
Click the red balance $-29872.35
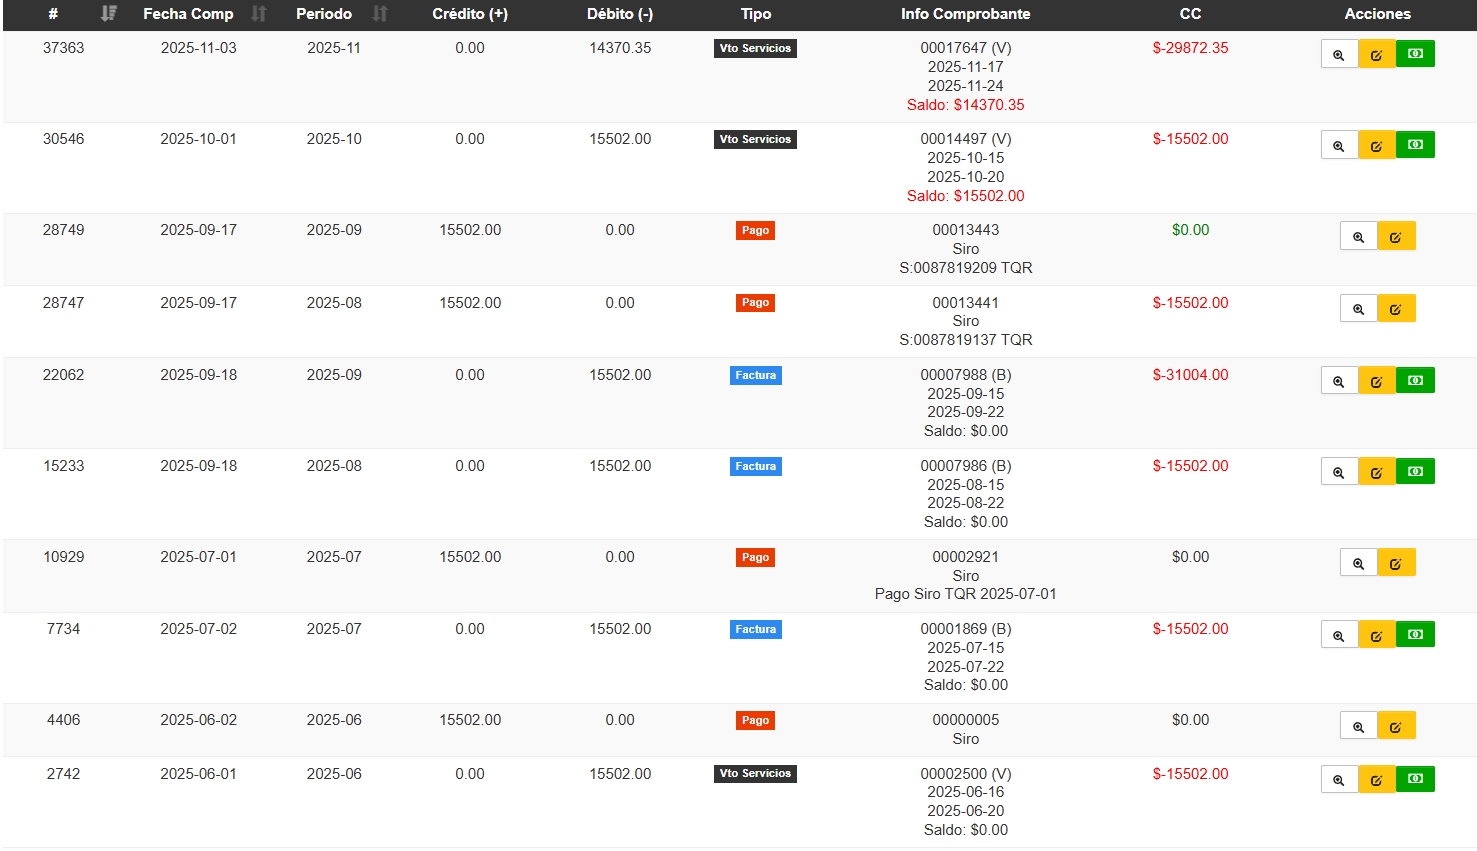pos(1190,48)
